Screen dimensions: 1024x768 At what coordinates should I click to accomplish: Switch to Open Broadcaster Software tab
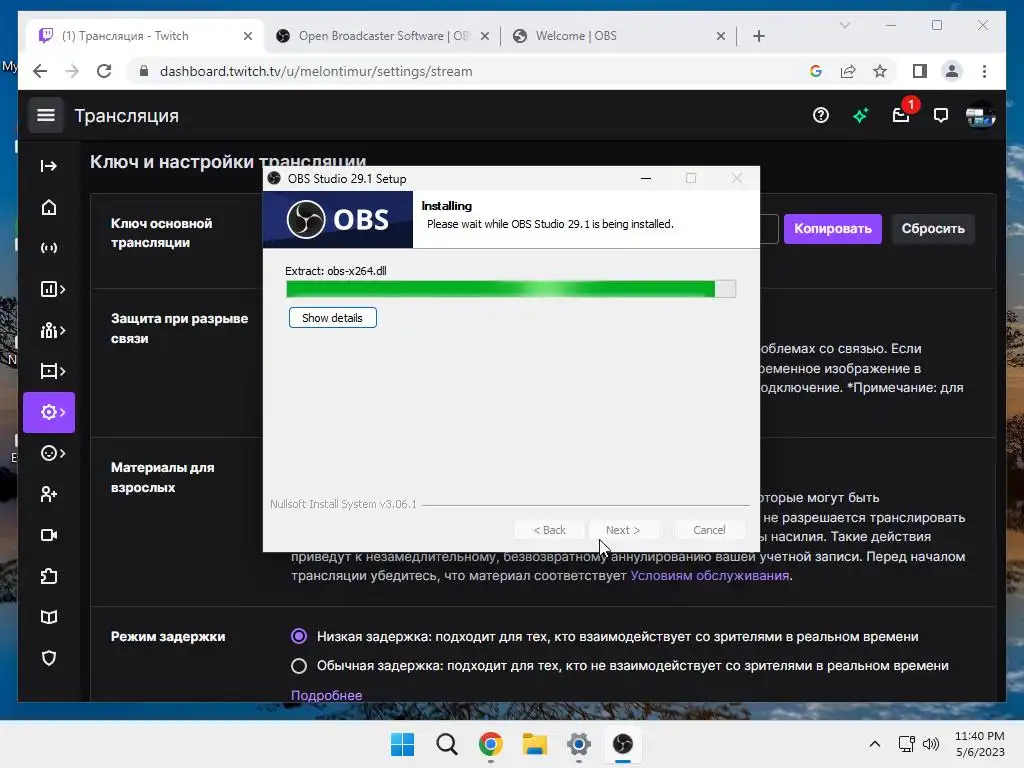click(383, 36)
